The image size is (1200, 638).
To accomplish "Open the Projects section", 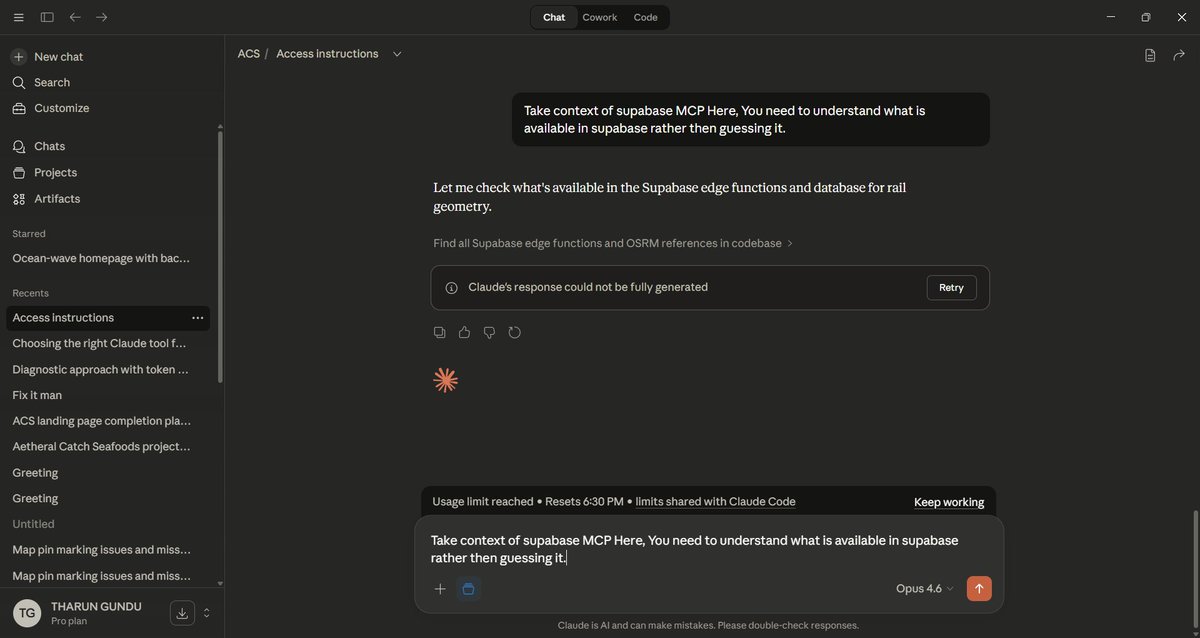I will (45, 173).
